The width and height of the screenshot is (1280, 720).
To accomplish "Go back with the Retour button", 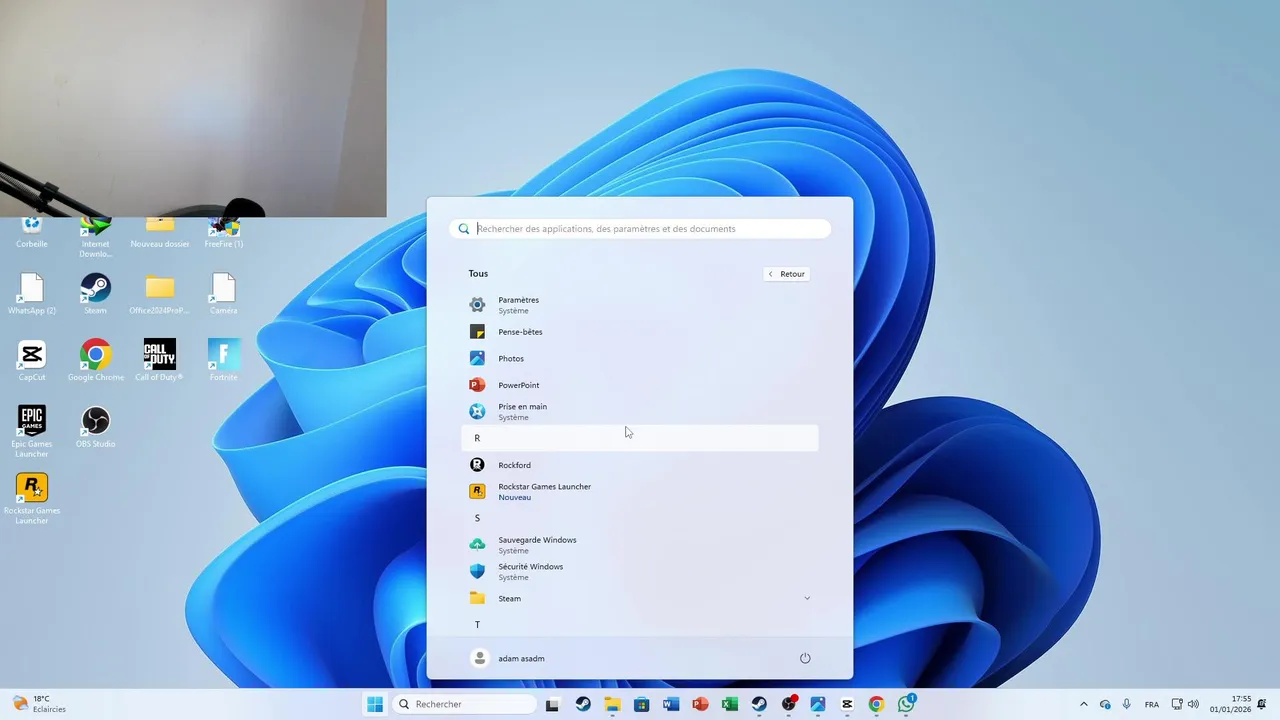I will pos(786,274).
